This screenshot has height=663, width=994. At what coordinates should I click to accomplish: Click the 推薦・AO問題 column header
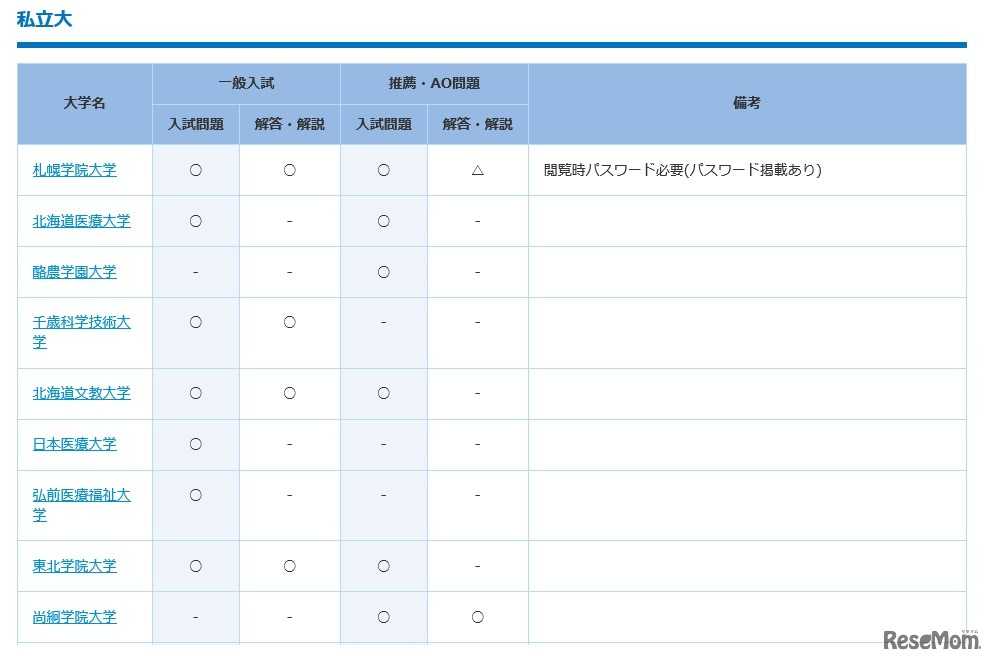[433, 83]
